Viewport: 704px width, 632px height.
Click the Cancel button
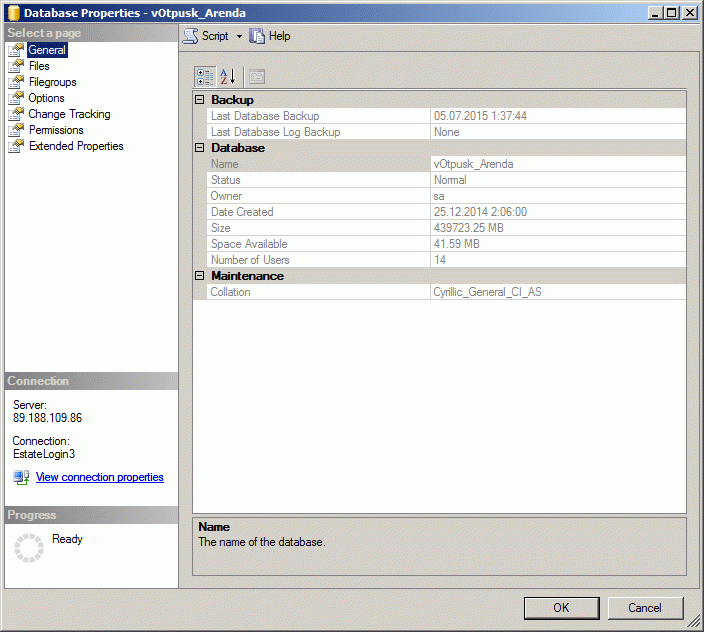point(645,608)
